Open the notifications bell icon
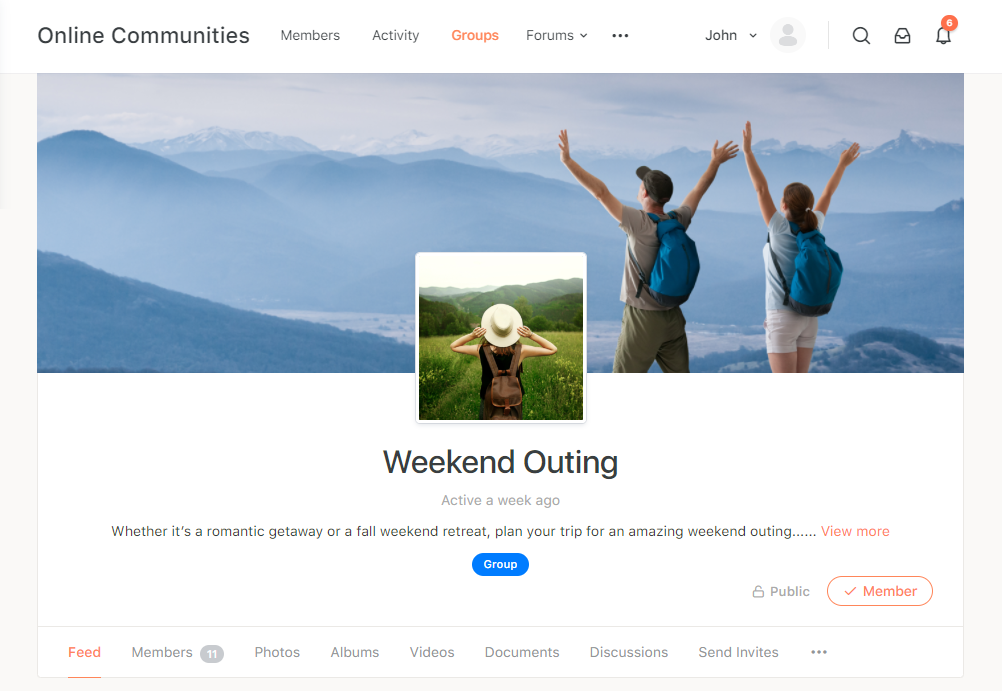1002x691 pixels. (x=943, y=36)
